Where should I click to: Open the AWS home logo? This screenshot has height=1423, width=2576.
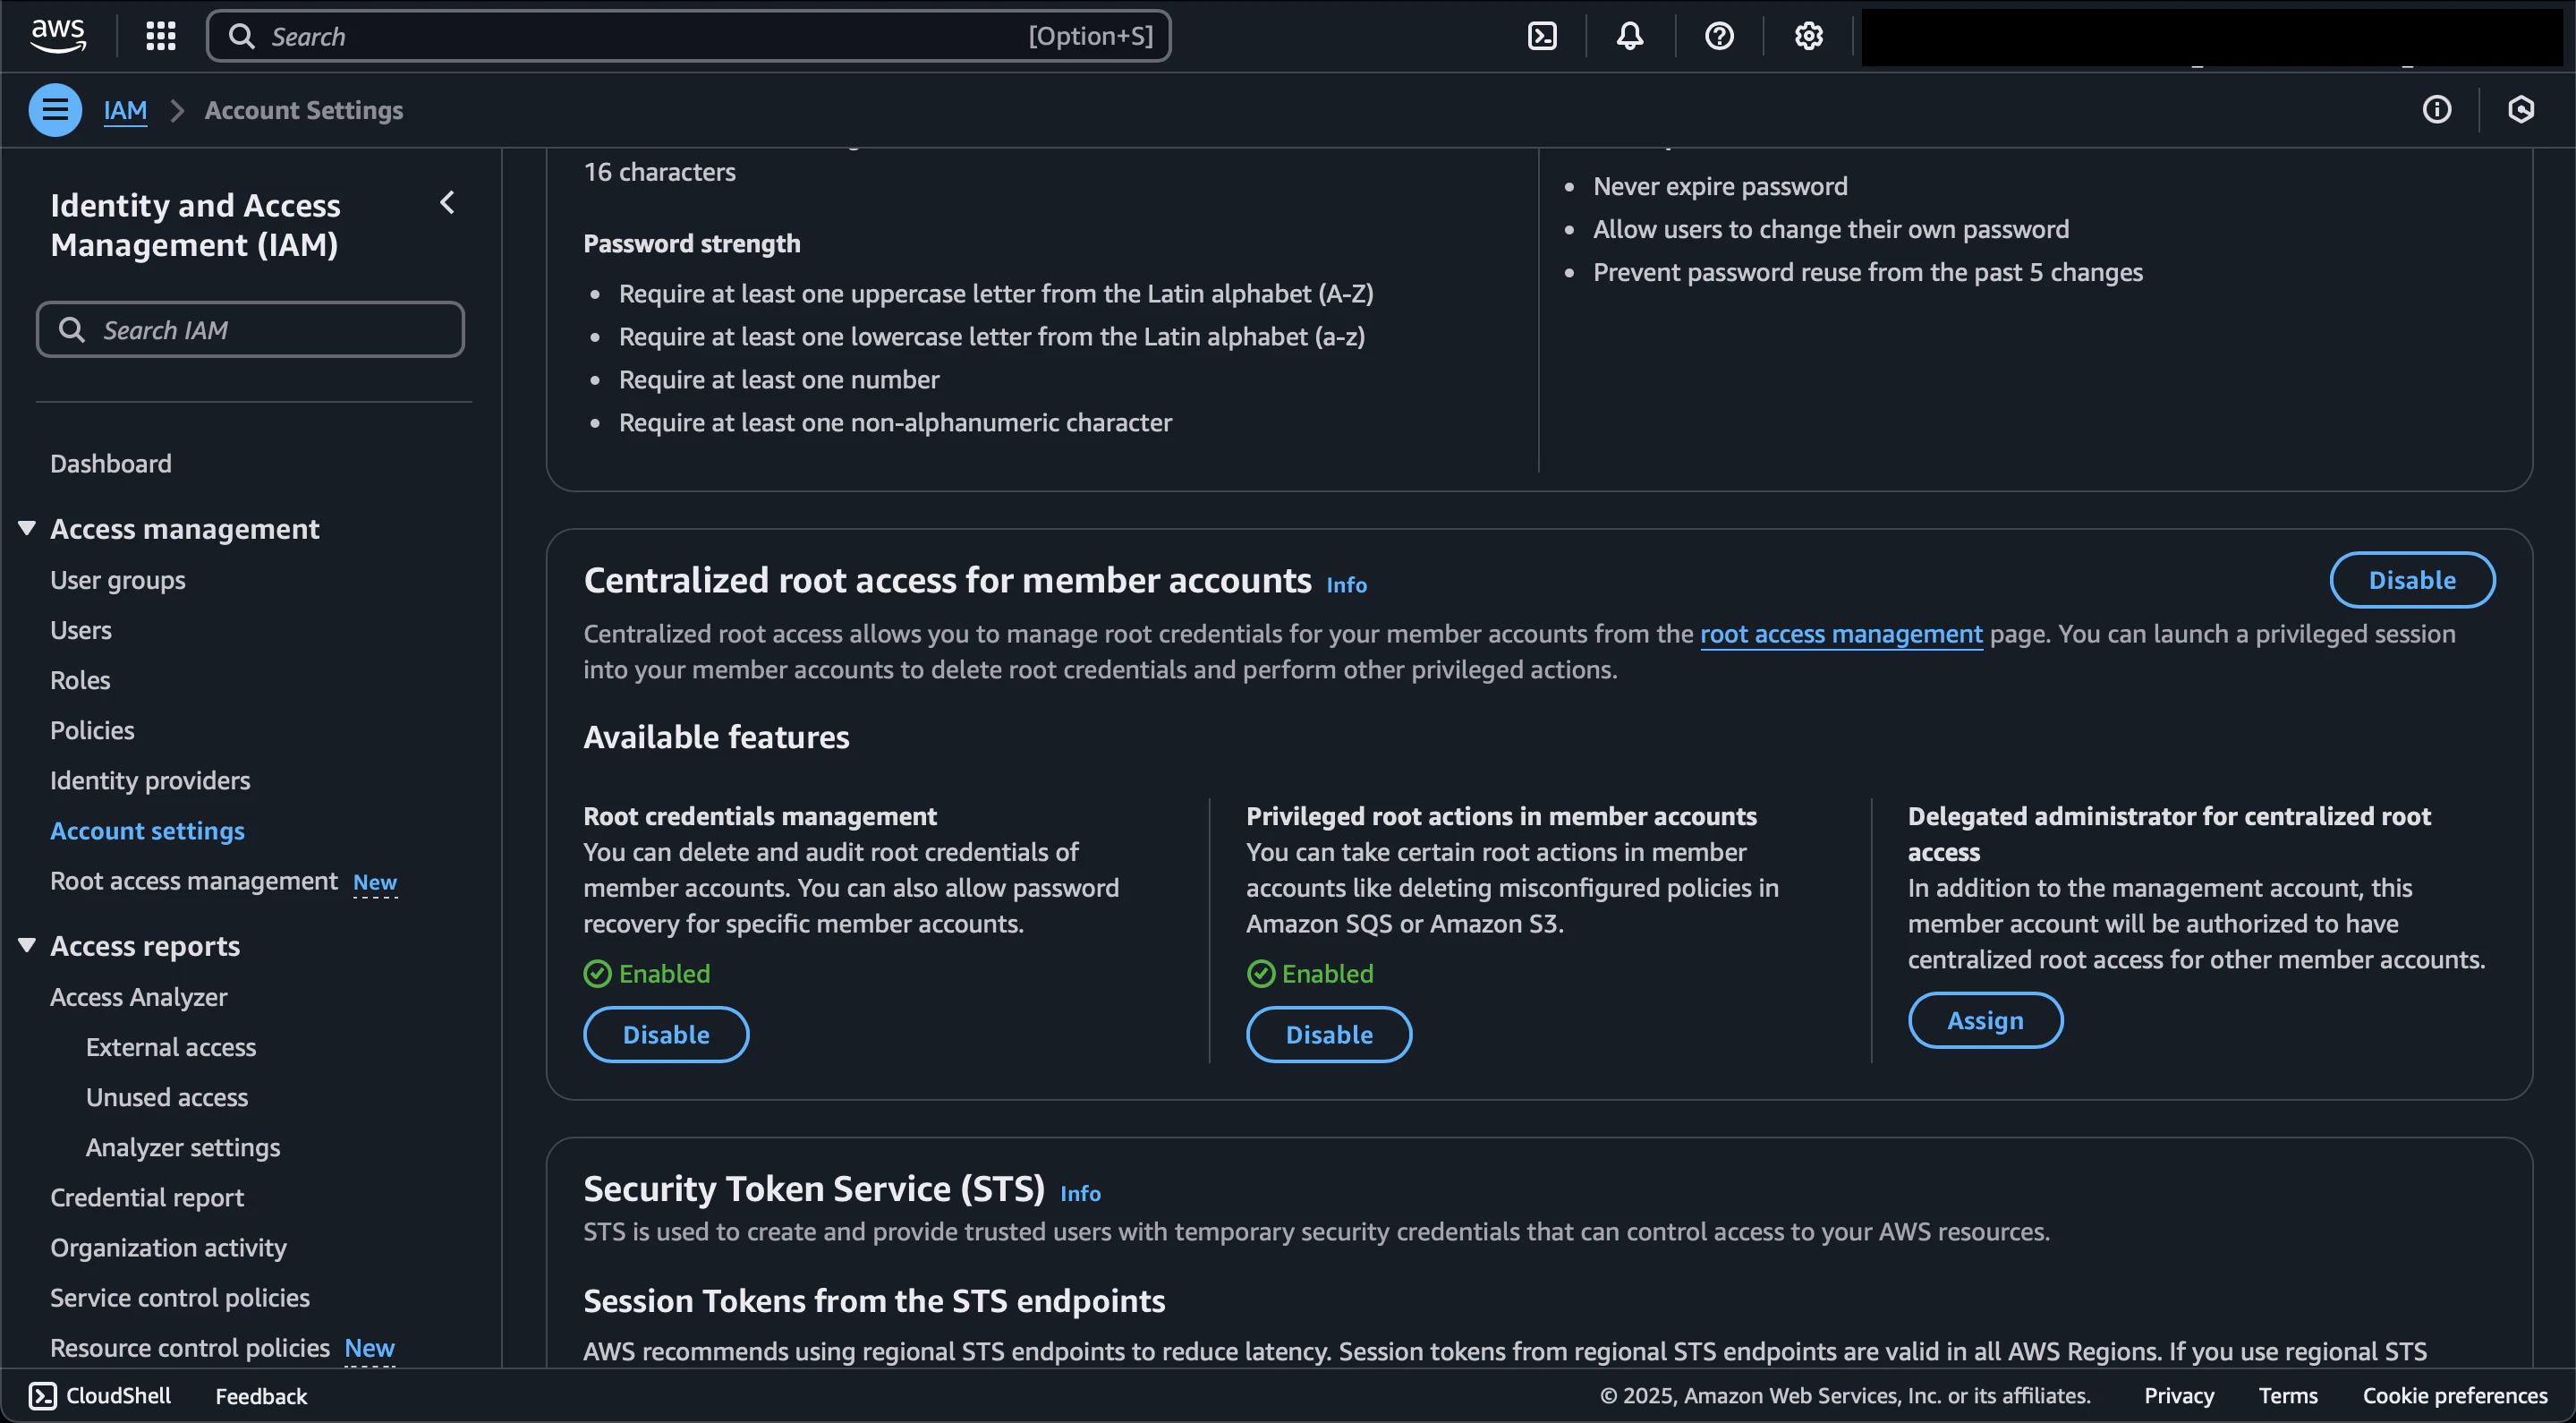point(58,35)
